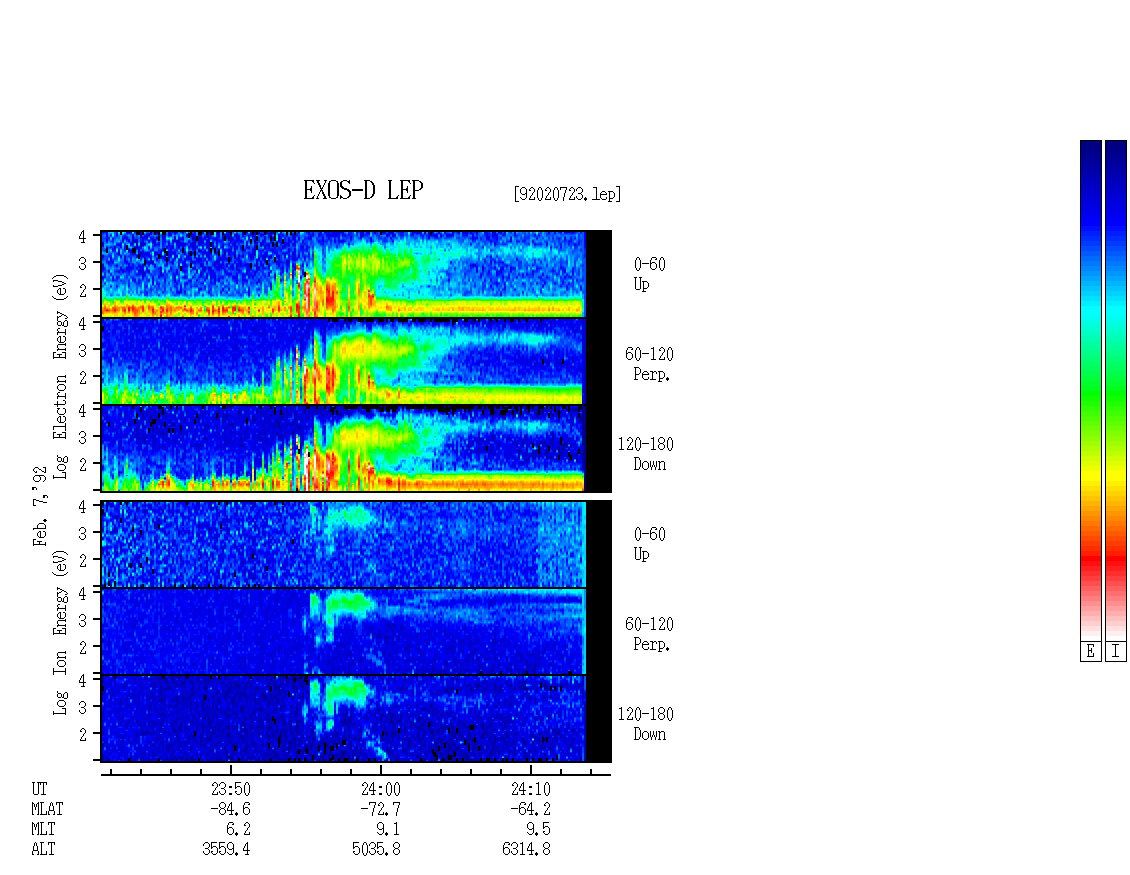
Task: Select the 24:00 UT time value
Action: coord(381,789)
